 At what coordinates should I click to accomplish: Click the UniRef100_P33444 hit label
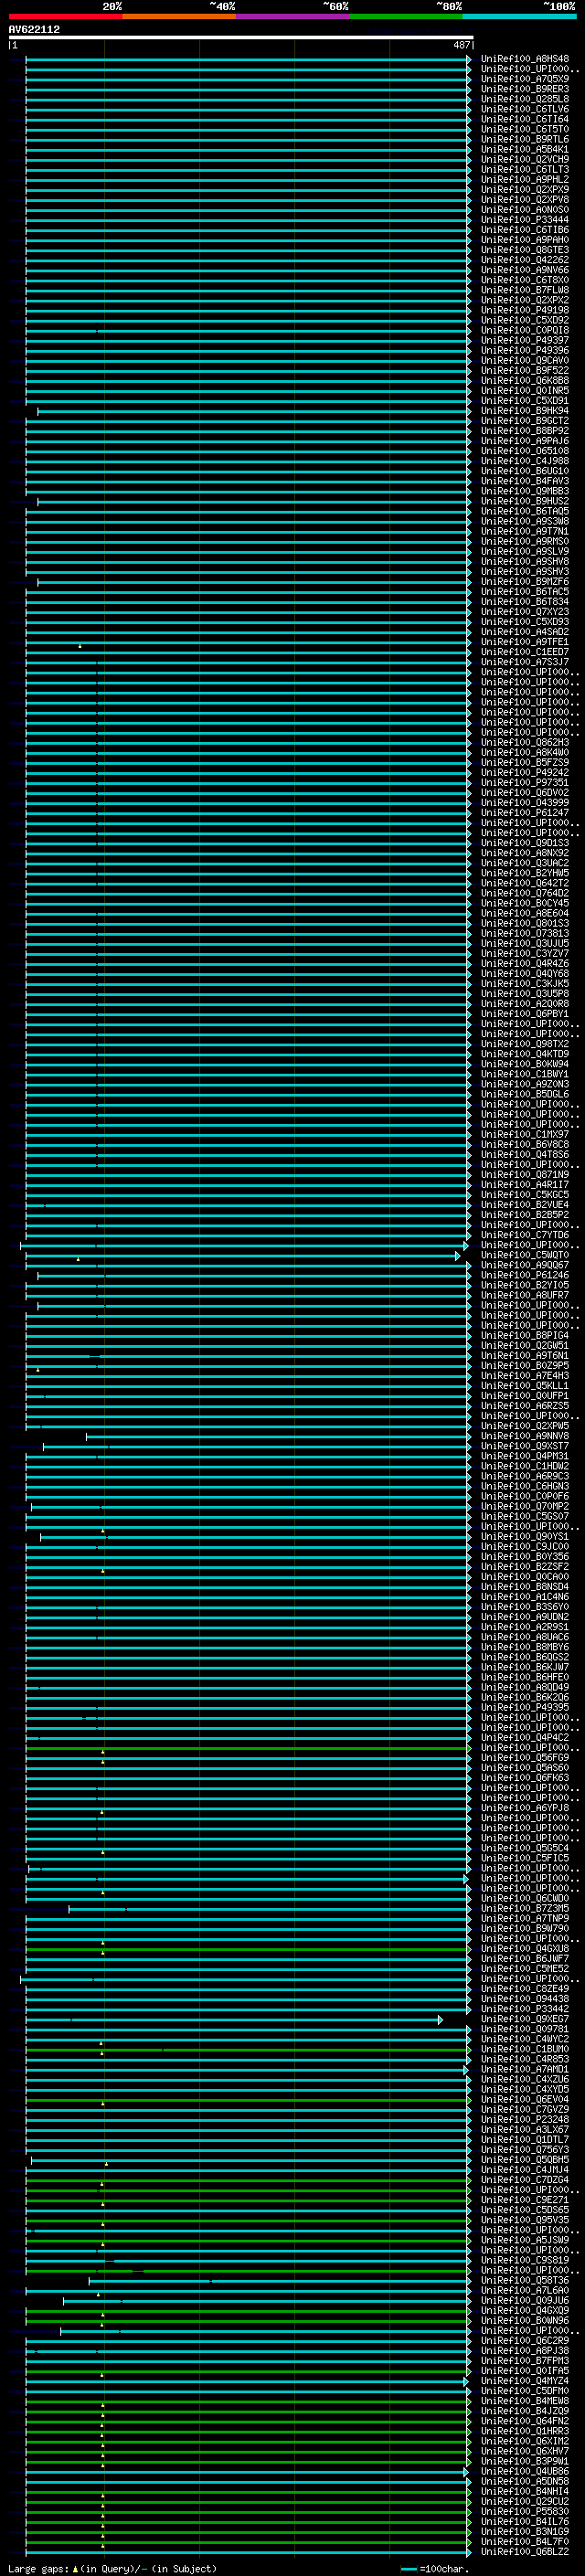pyautogui.click(x=524, y=219)
